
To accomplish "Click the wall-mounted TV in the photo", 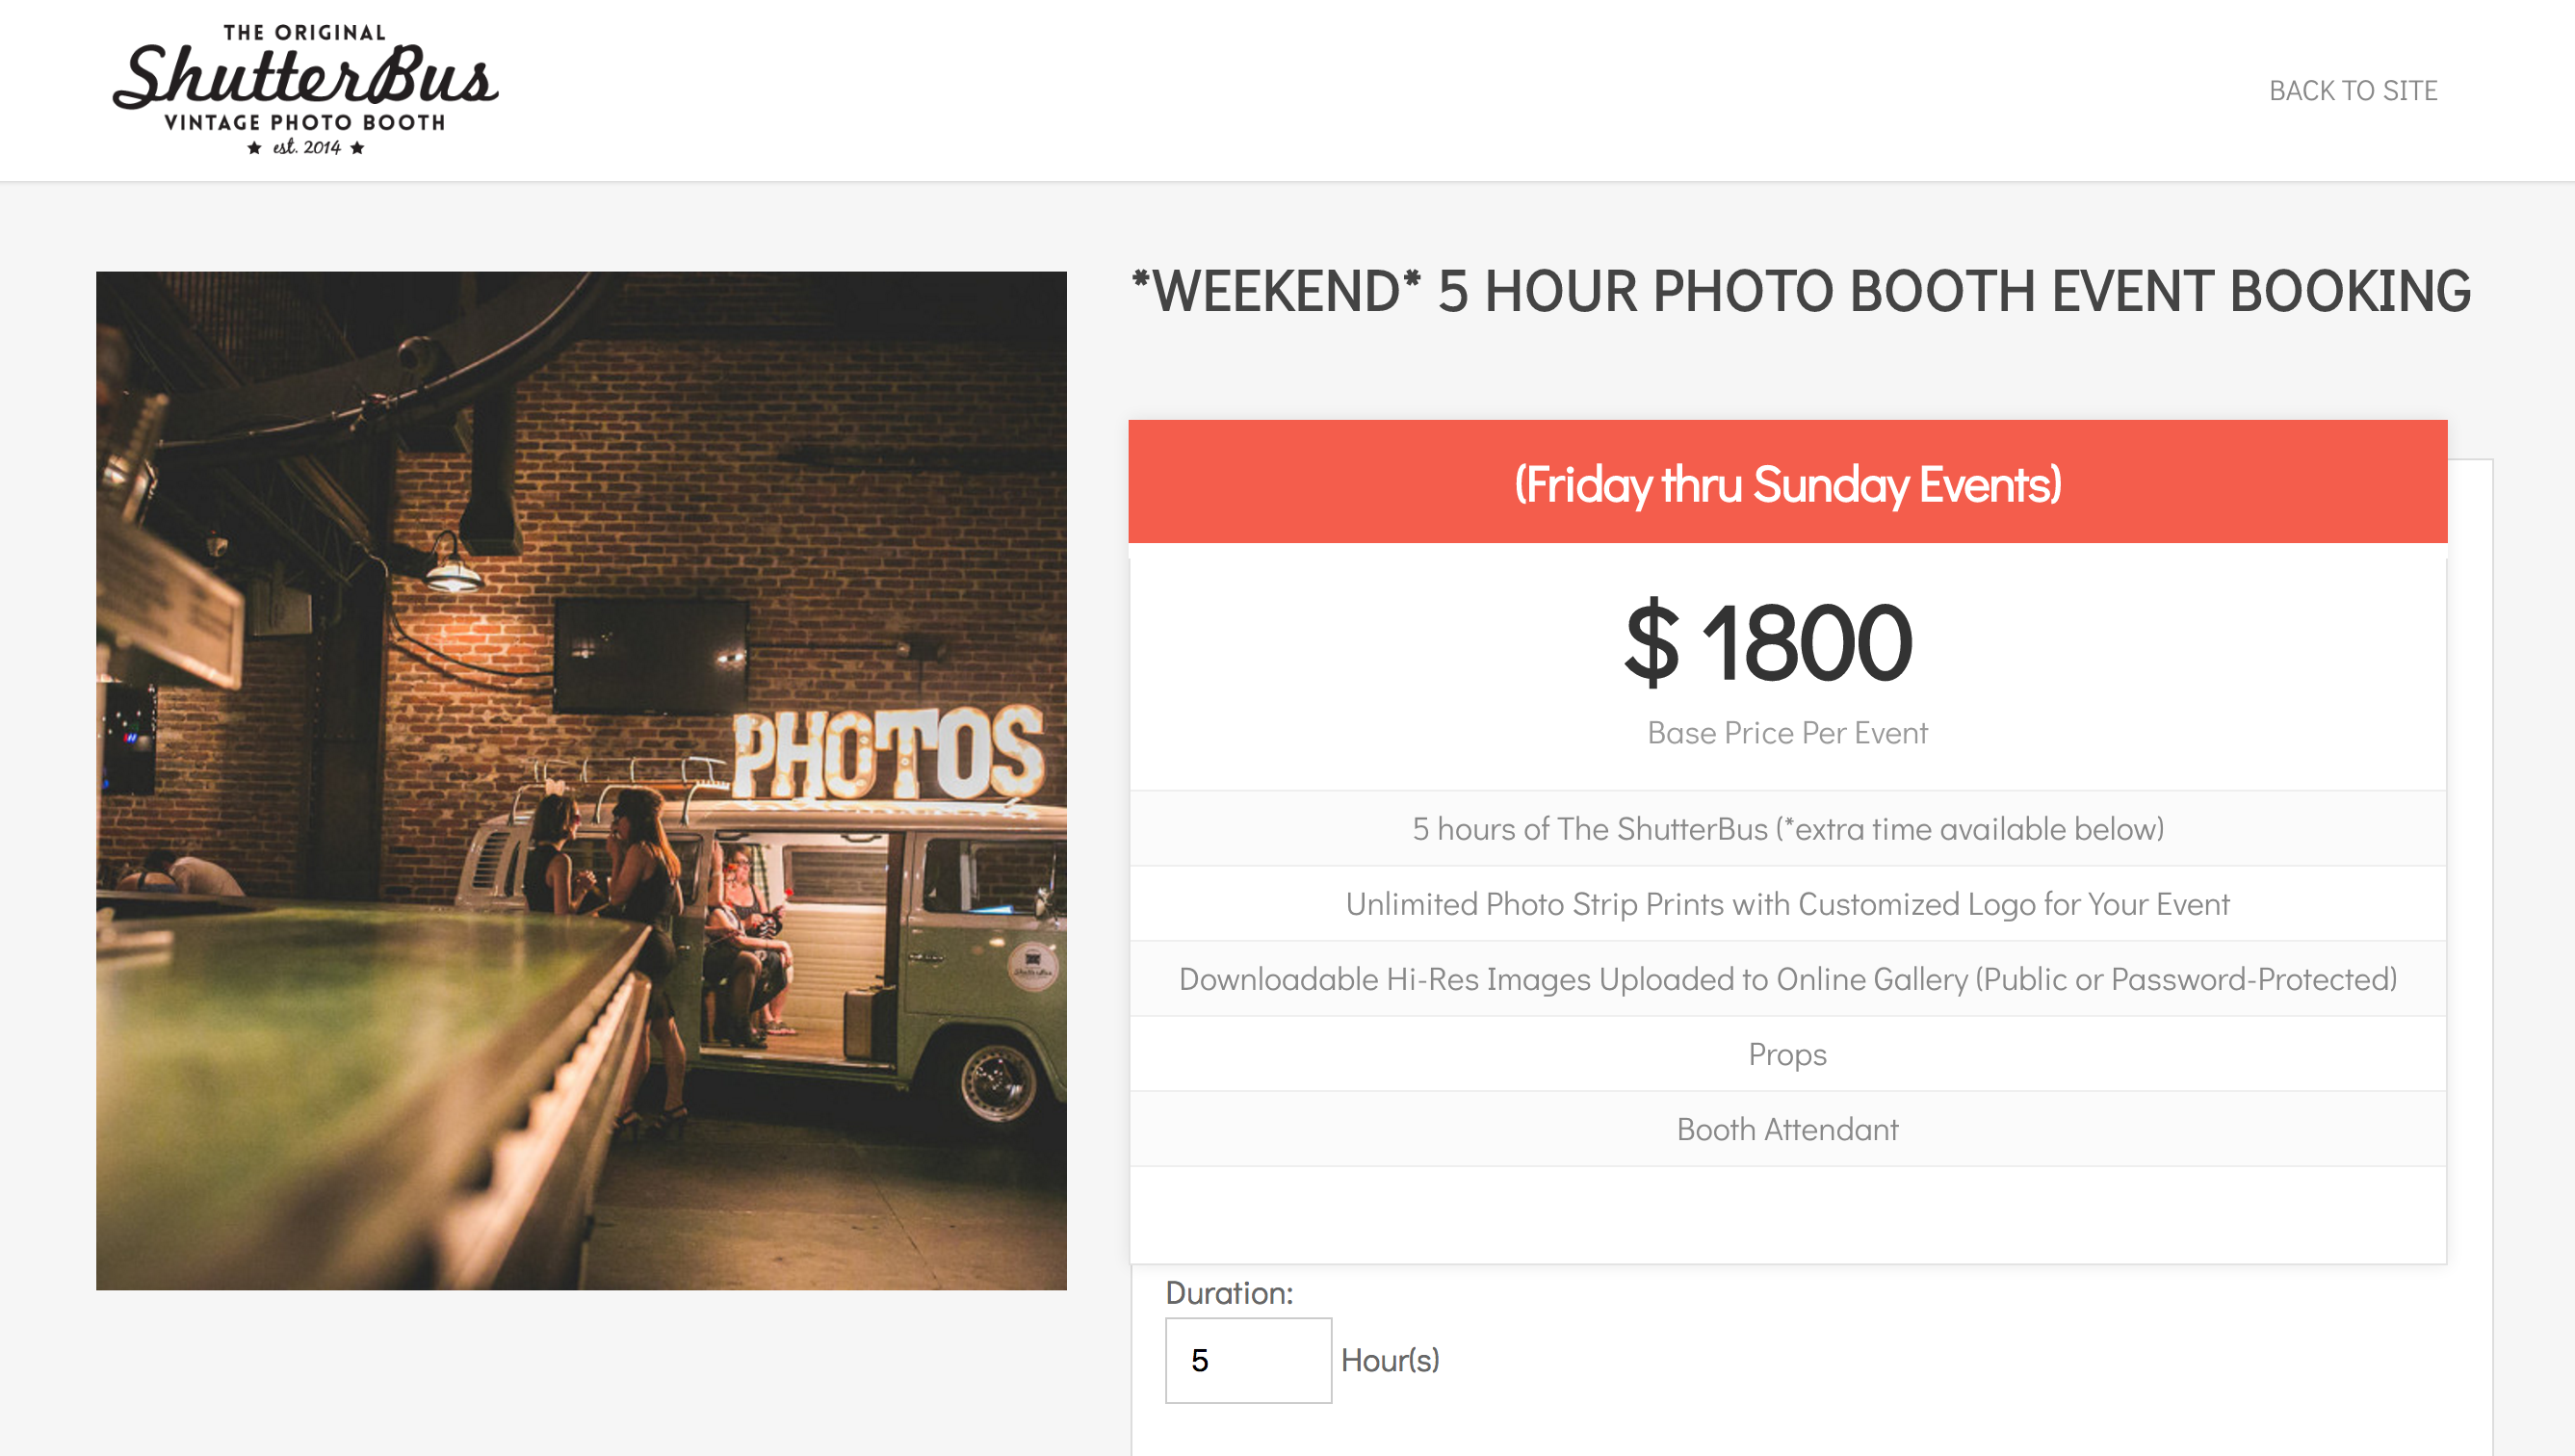I will tap(651, 654).
